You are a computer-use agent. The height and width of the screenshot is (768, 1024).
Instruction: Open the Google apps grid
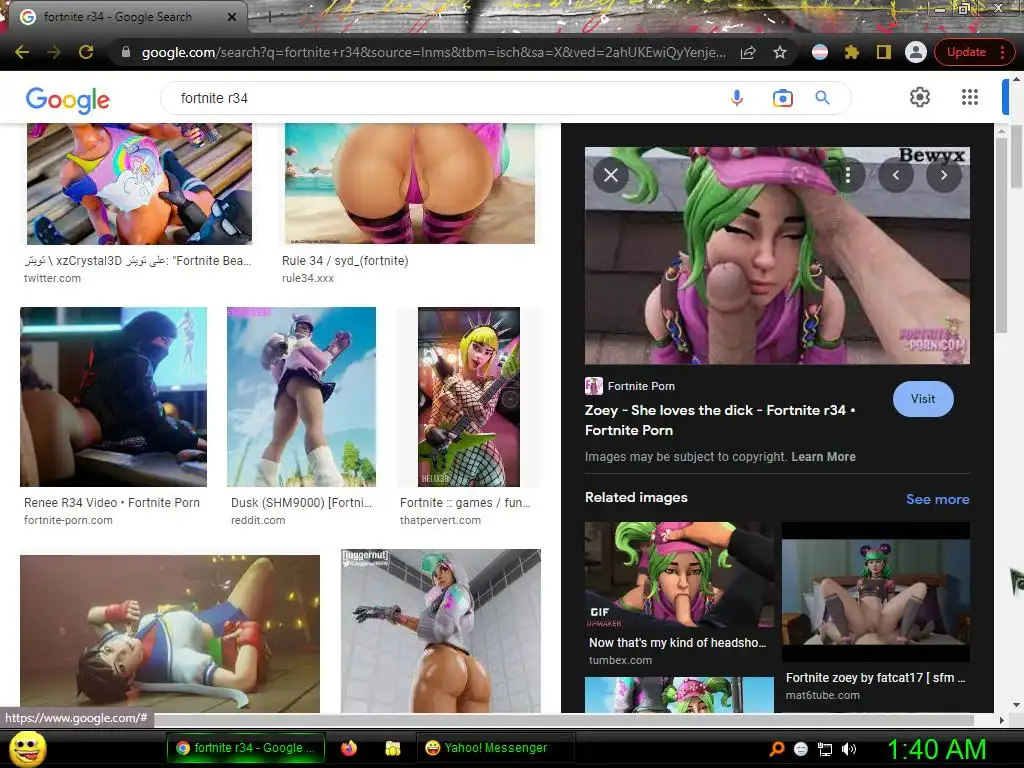[x=970, y=97]
